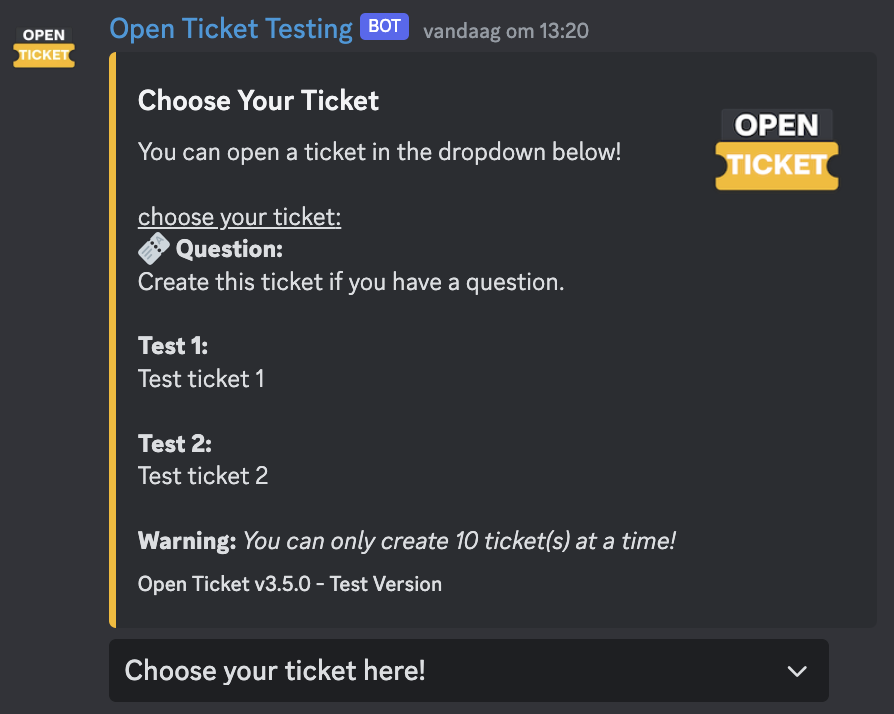Click the dropdown placeholder text Choose your ticket here
Image resolution: width=894 pixels, height=714 pixels.
pyautogui.click(x=275, y=671)
